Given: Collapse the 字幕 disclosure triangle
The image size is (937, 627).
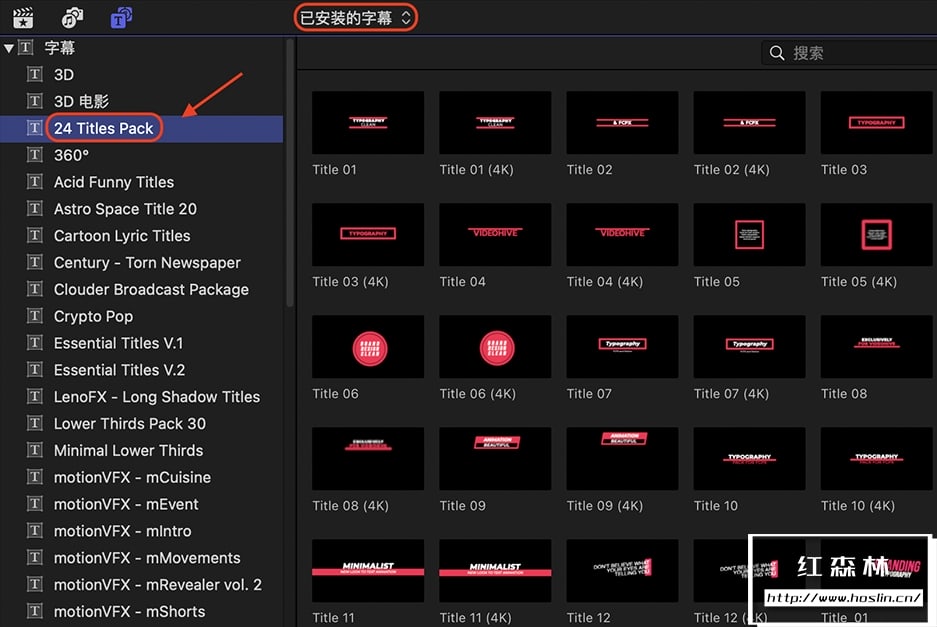Looking at the screenshot, I should tap(8, 48).
